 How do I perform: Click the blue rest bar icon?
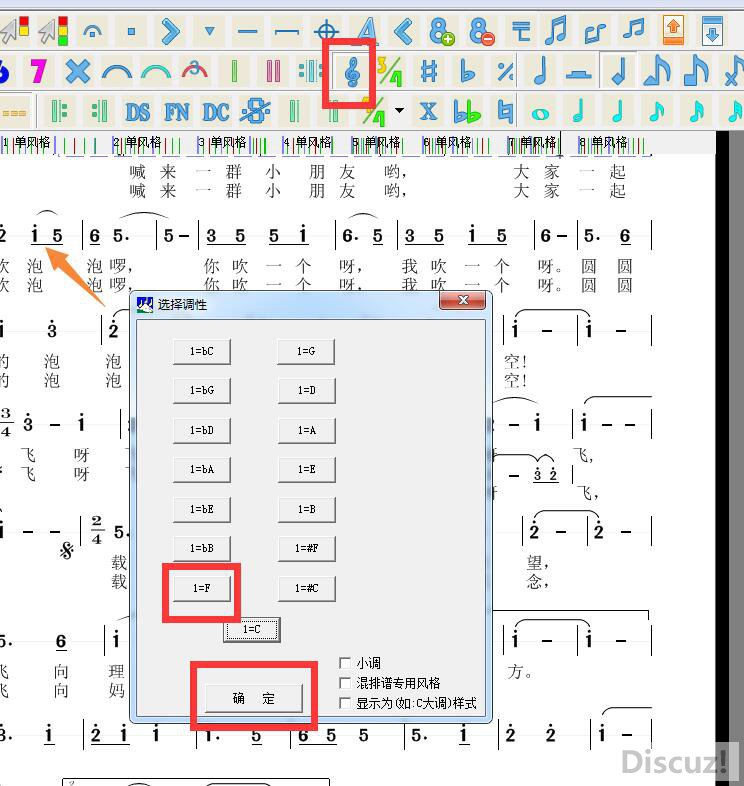579,73
